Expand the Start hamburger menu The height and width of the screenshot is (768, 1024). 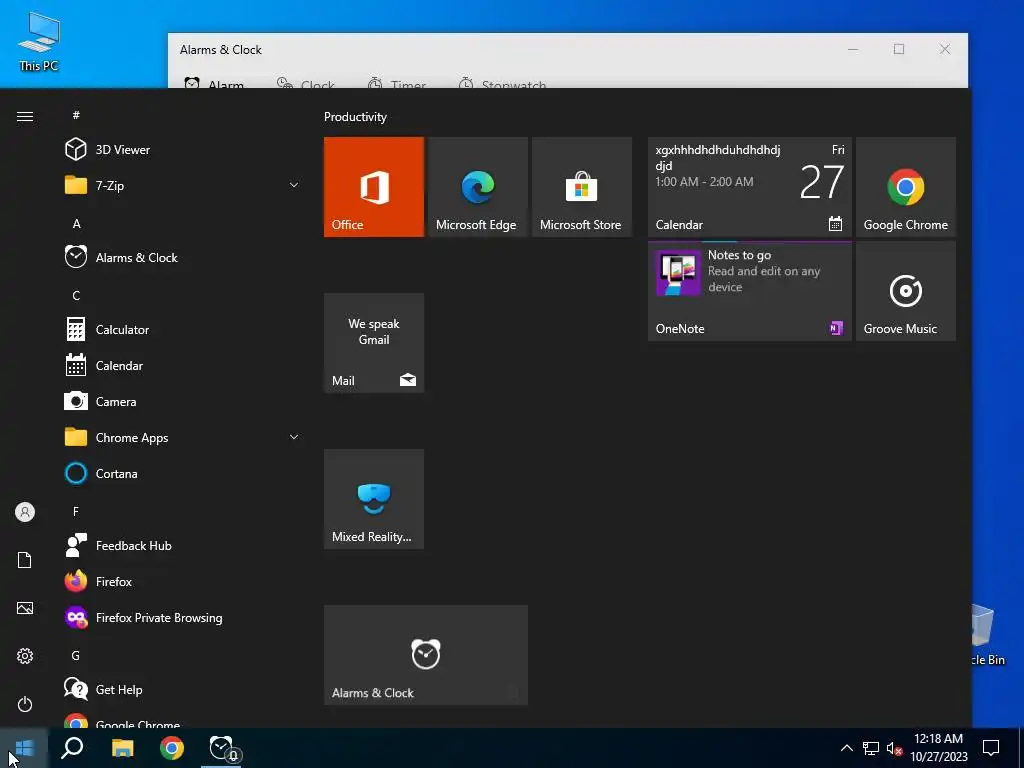coord(25,116)
